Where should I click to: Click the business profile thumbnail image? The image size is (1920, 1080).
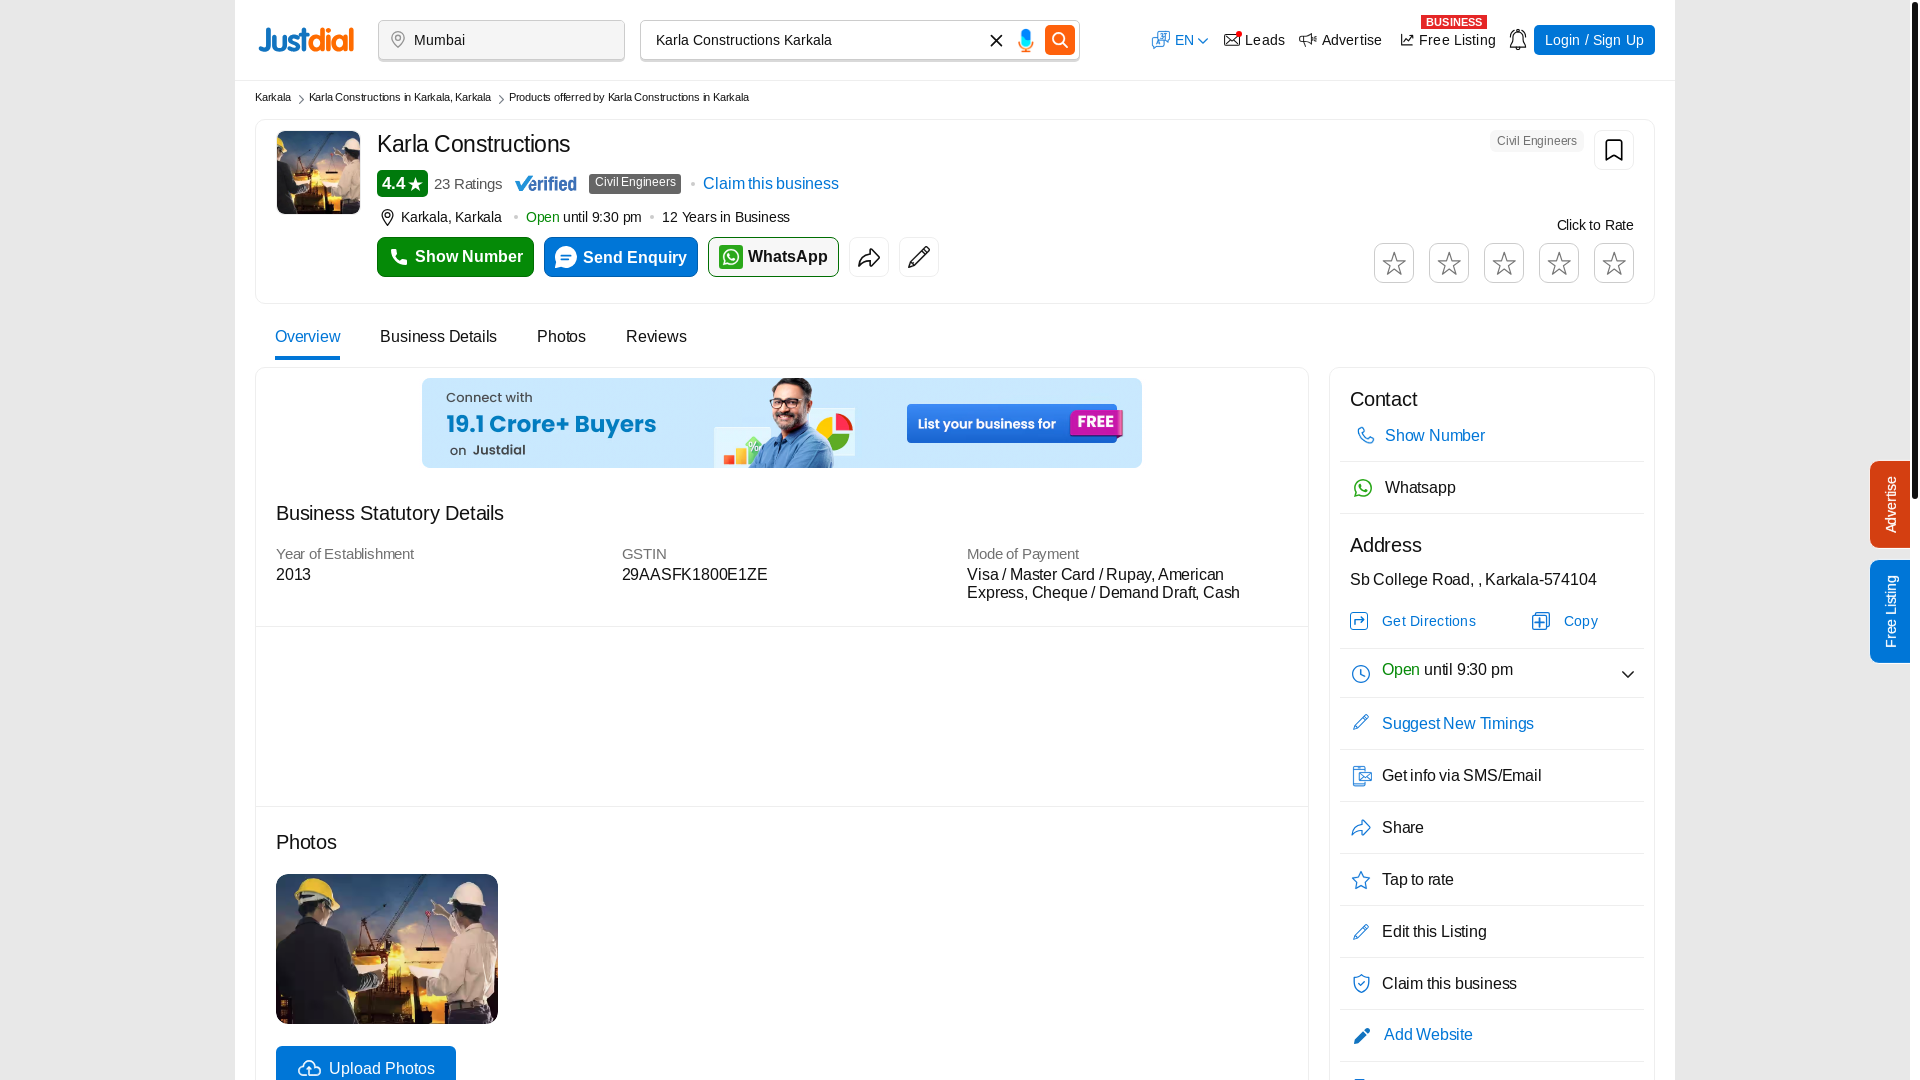[x=318, y=172]
